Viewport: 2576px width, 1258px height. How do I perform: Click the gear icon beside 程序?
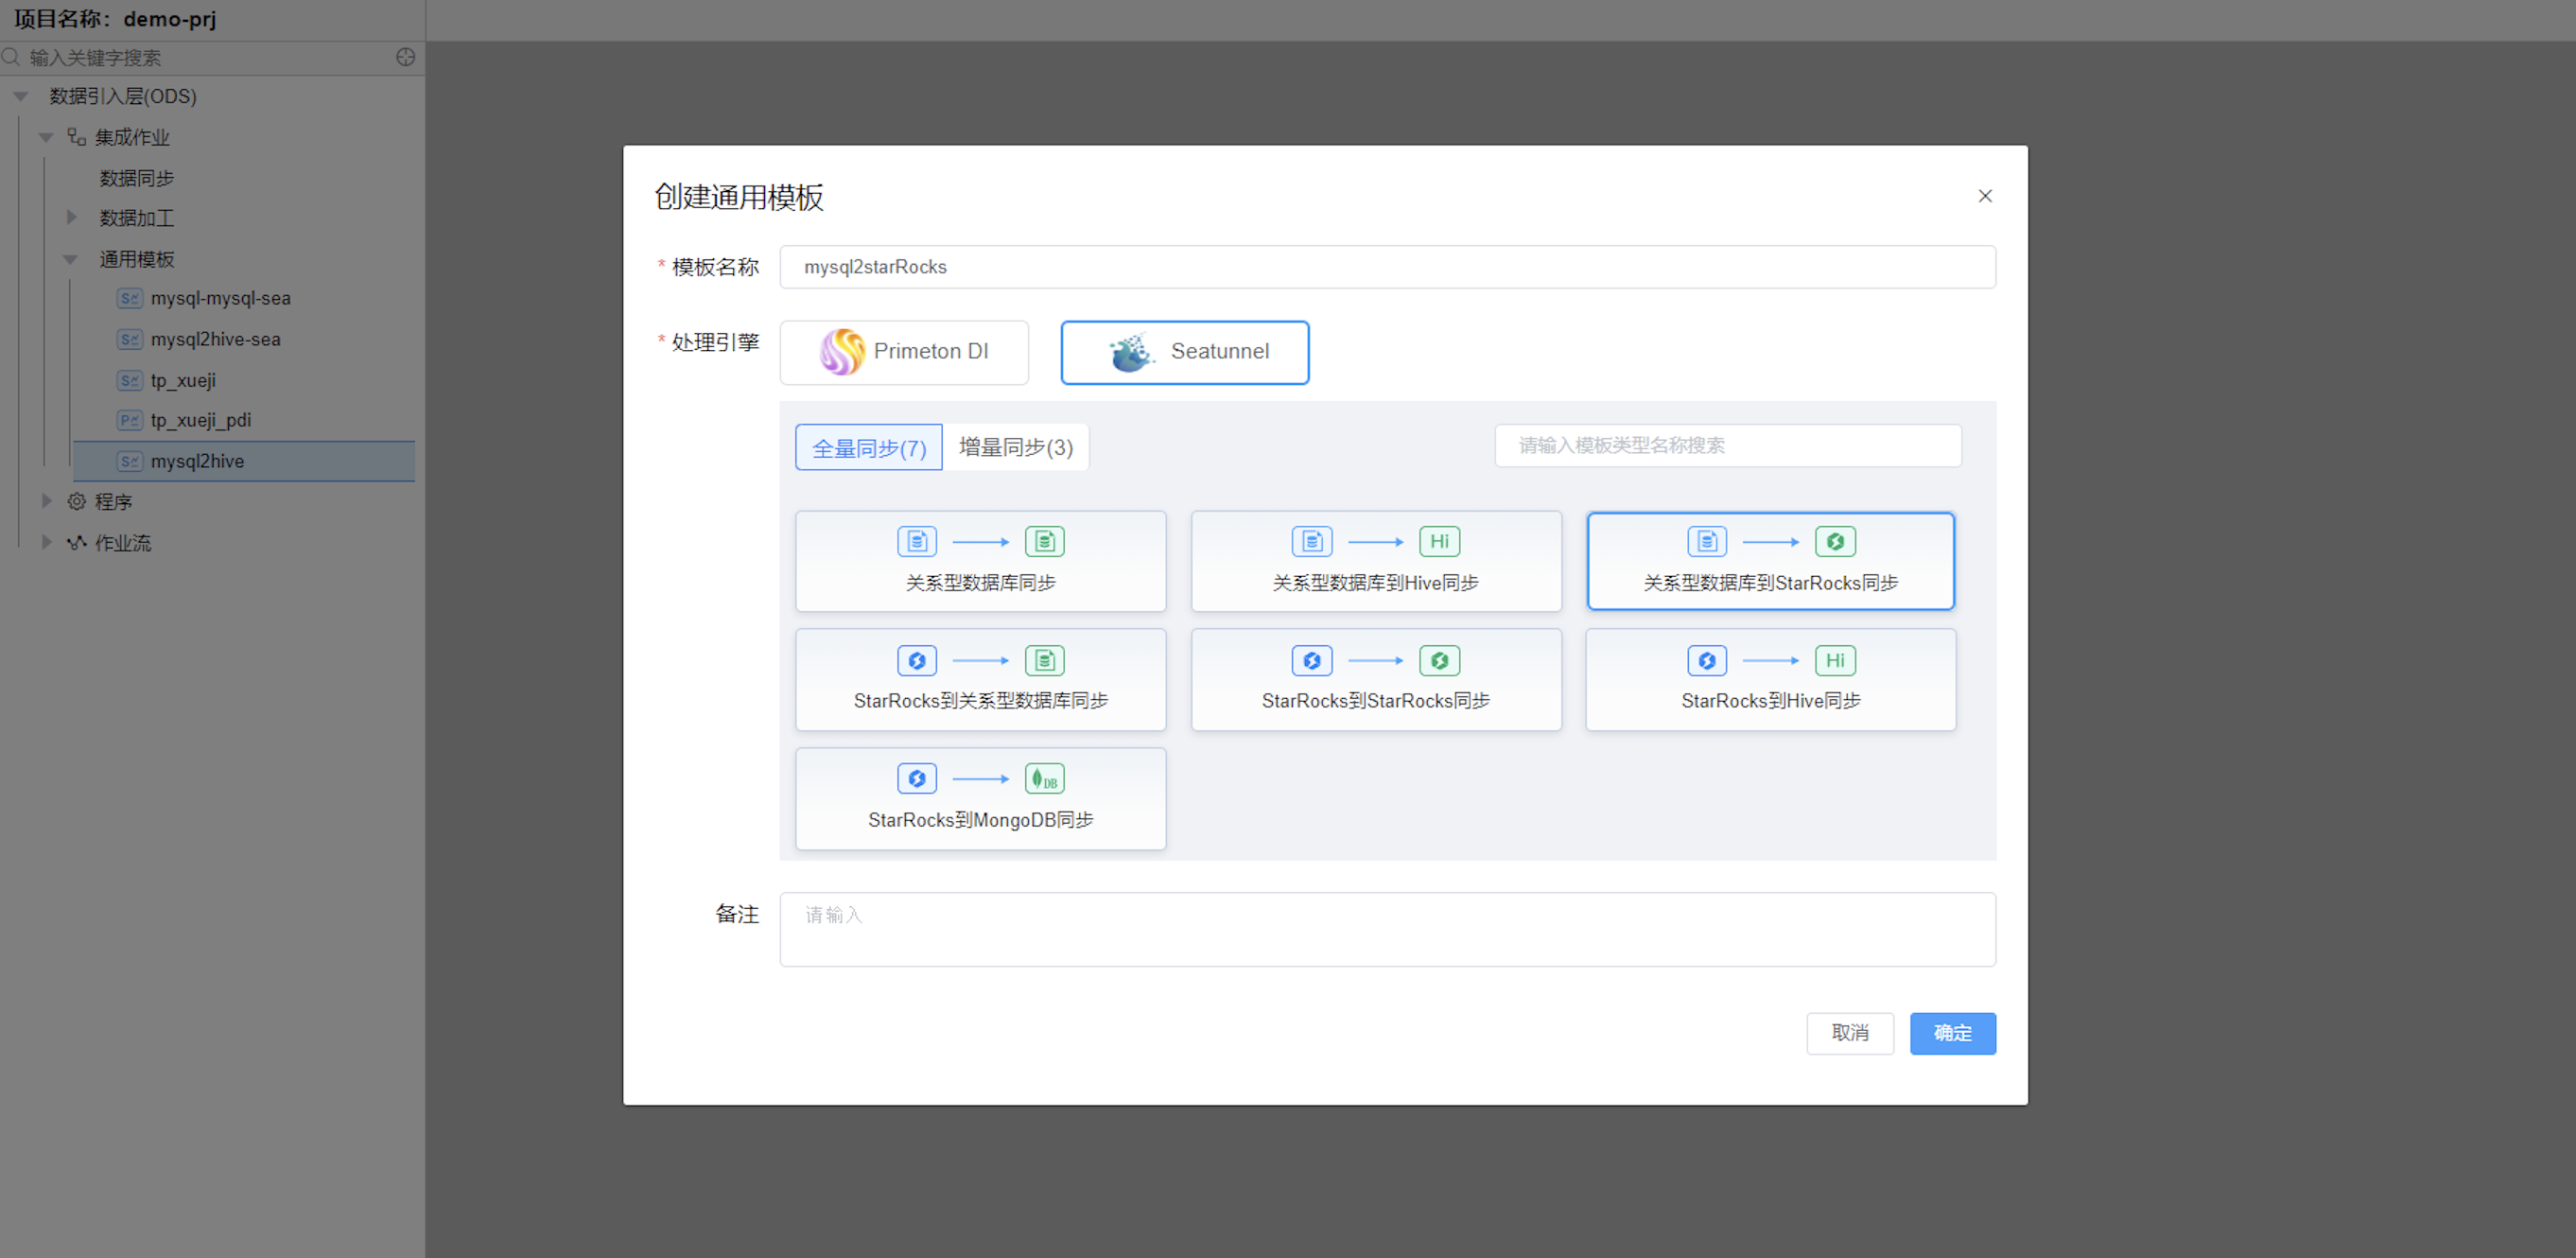tap(76, 502)
